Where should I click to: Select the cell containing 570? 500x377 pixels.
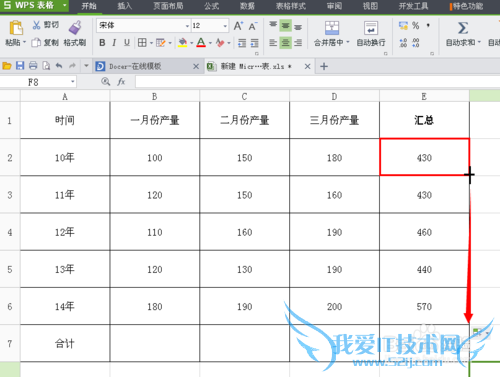click(424, 306)
